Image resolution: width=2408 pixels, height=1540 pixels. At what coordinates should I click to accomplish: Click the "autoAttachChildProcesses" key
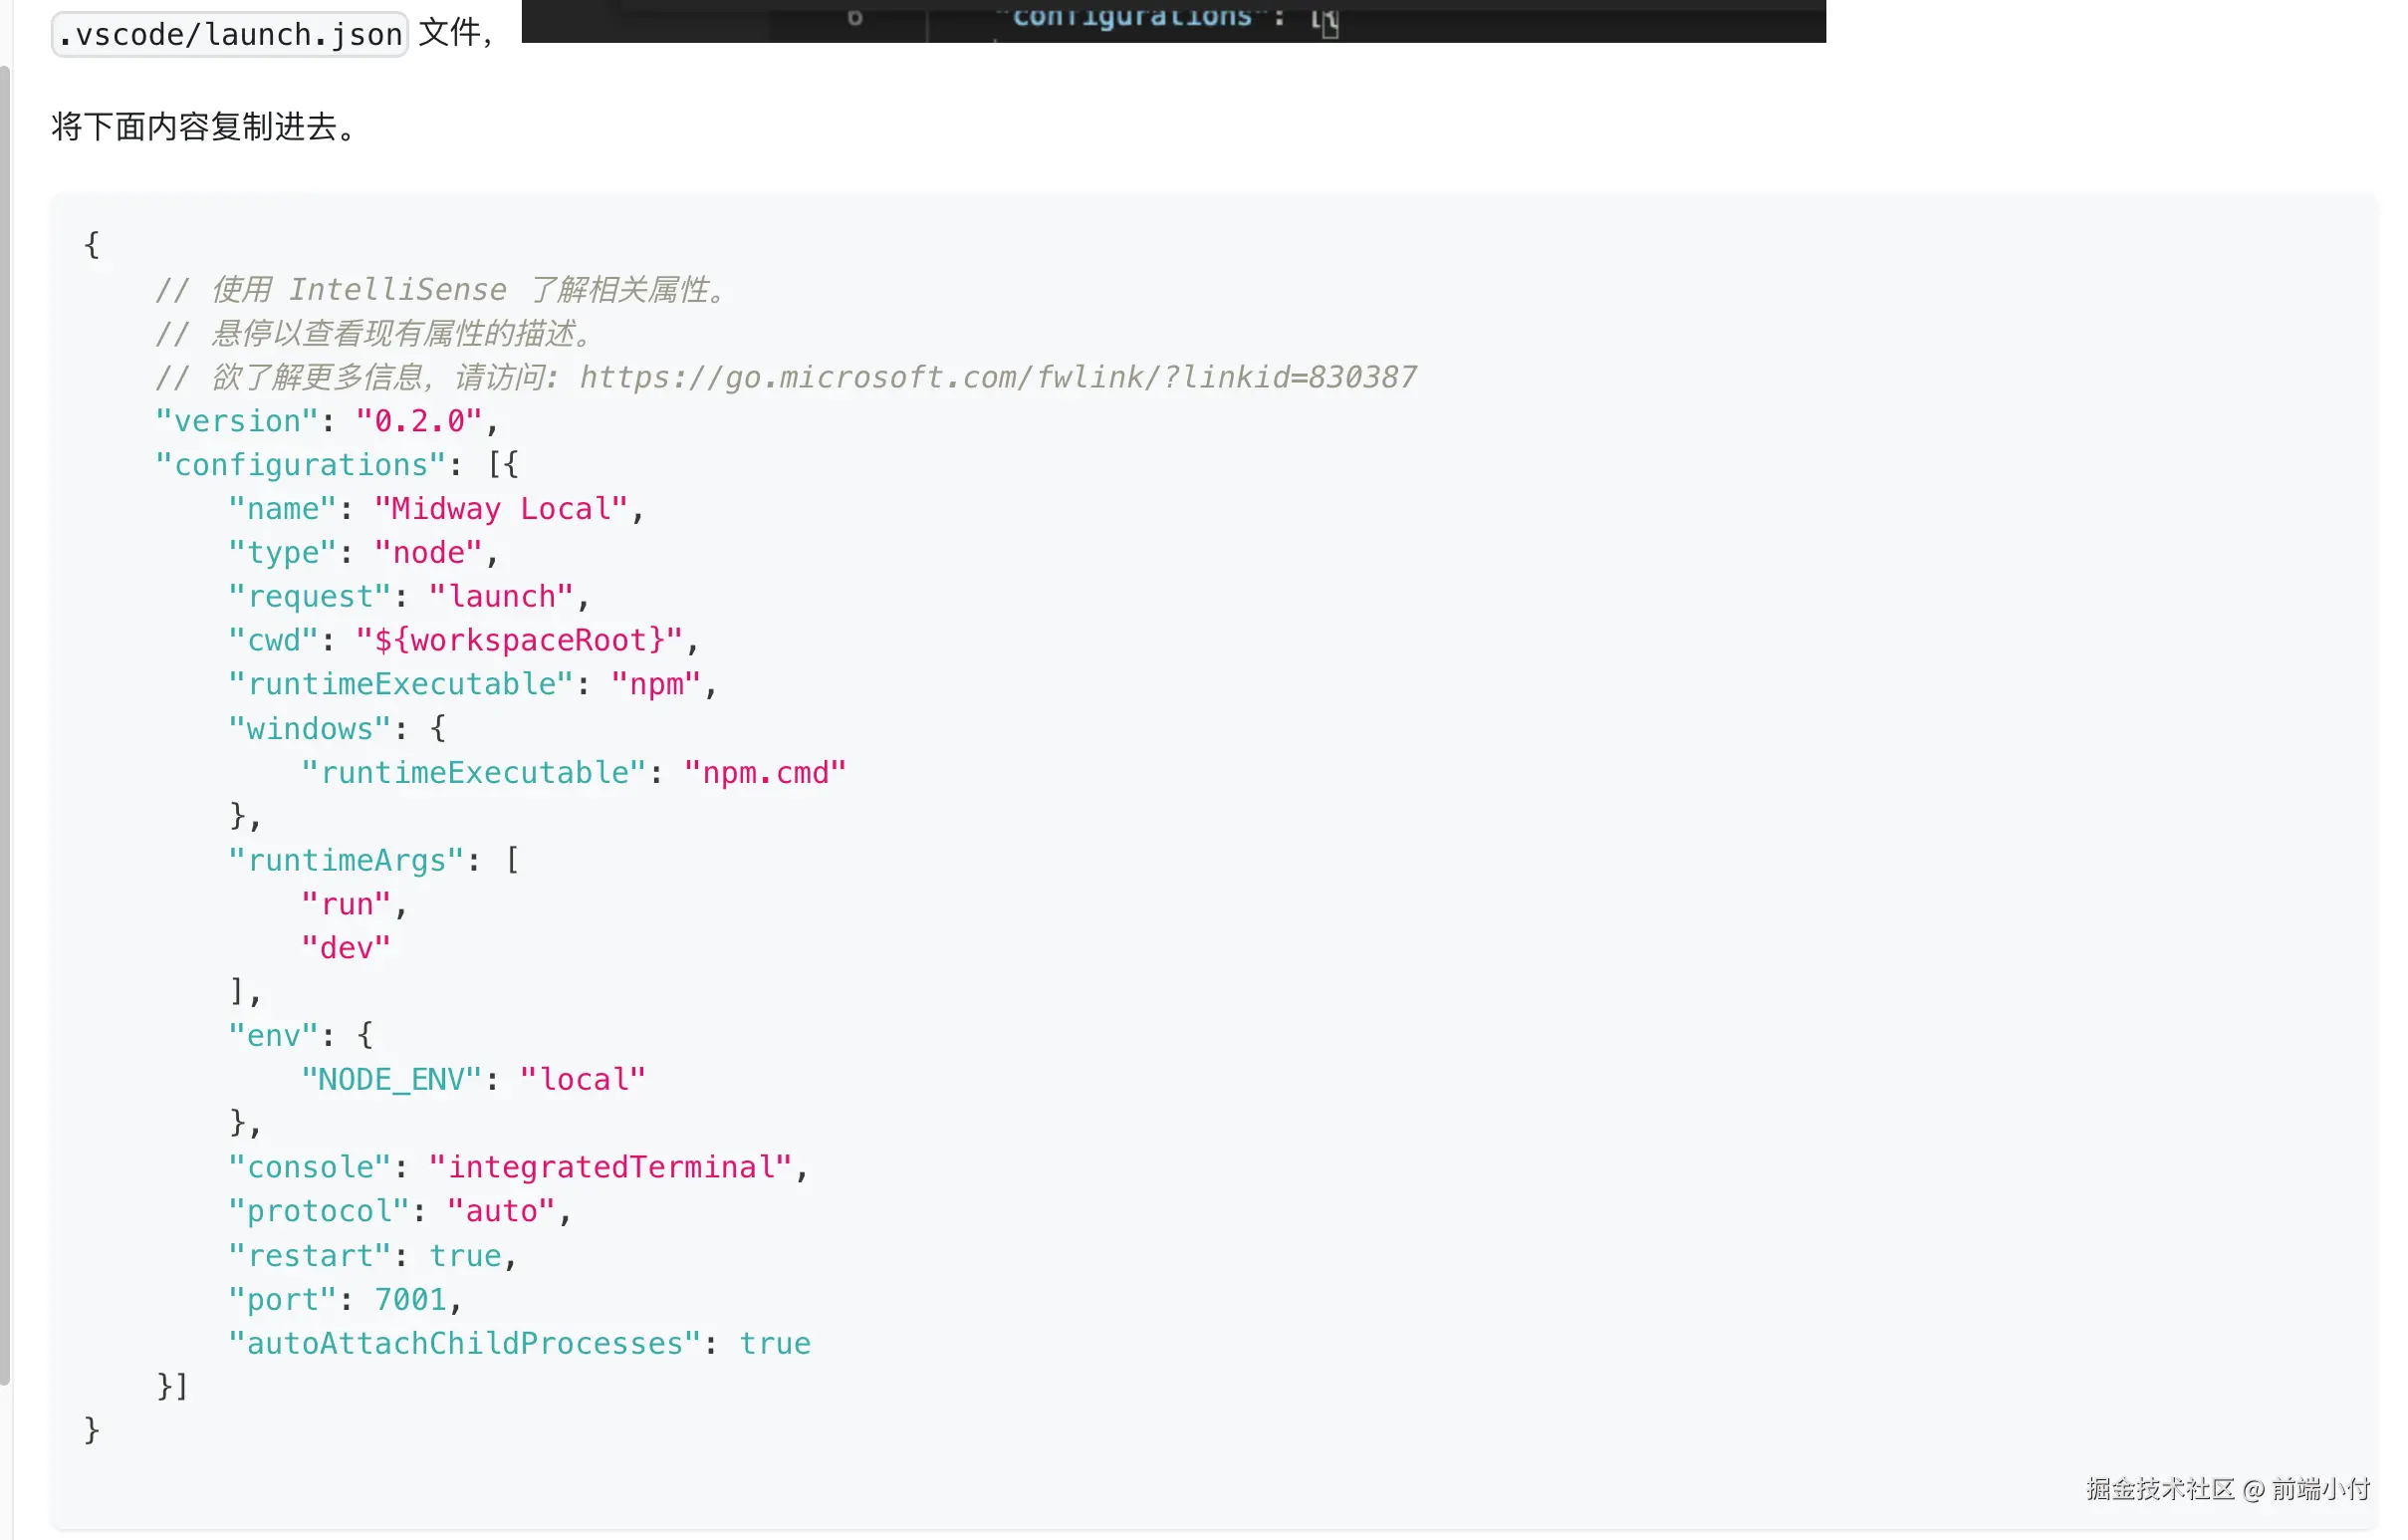464,1343
